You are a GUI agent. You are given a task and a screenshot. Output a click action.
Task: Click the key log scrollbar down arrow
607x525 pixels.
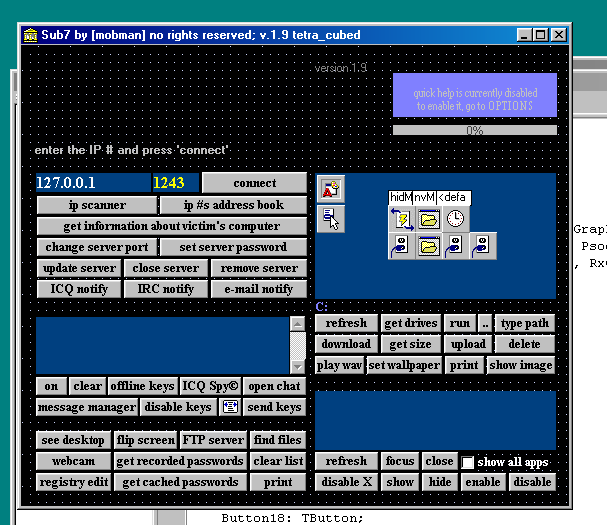point(297,366)
